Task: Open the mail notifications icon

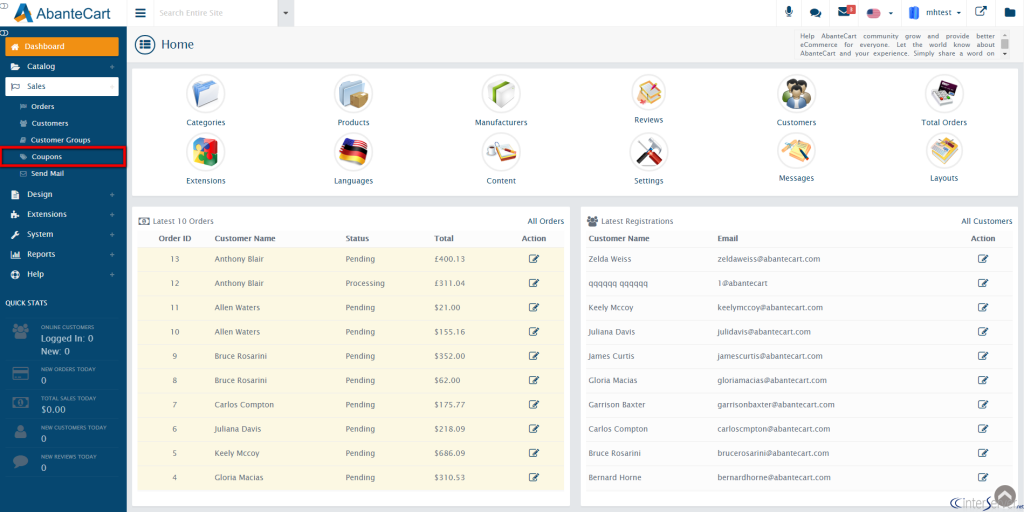Action: point(846,12)
